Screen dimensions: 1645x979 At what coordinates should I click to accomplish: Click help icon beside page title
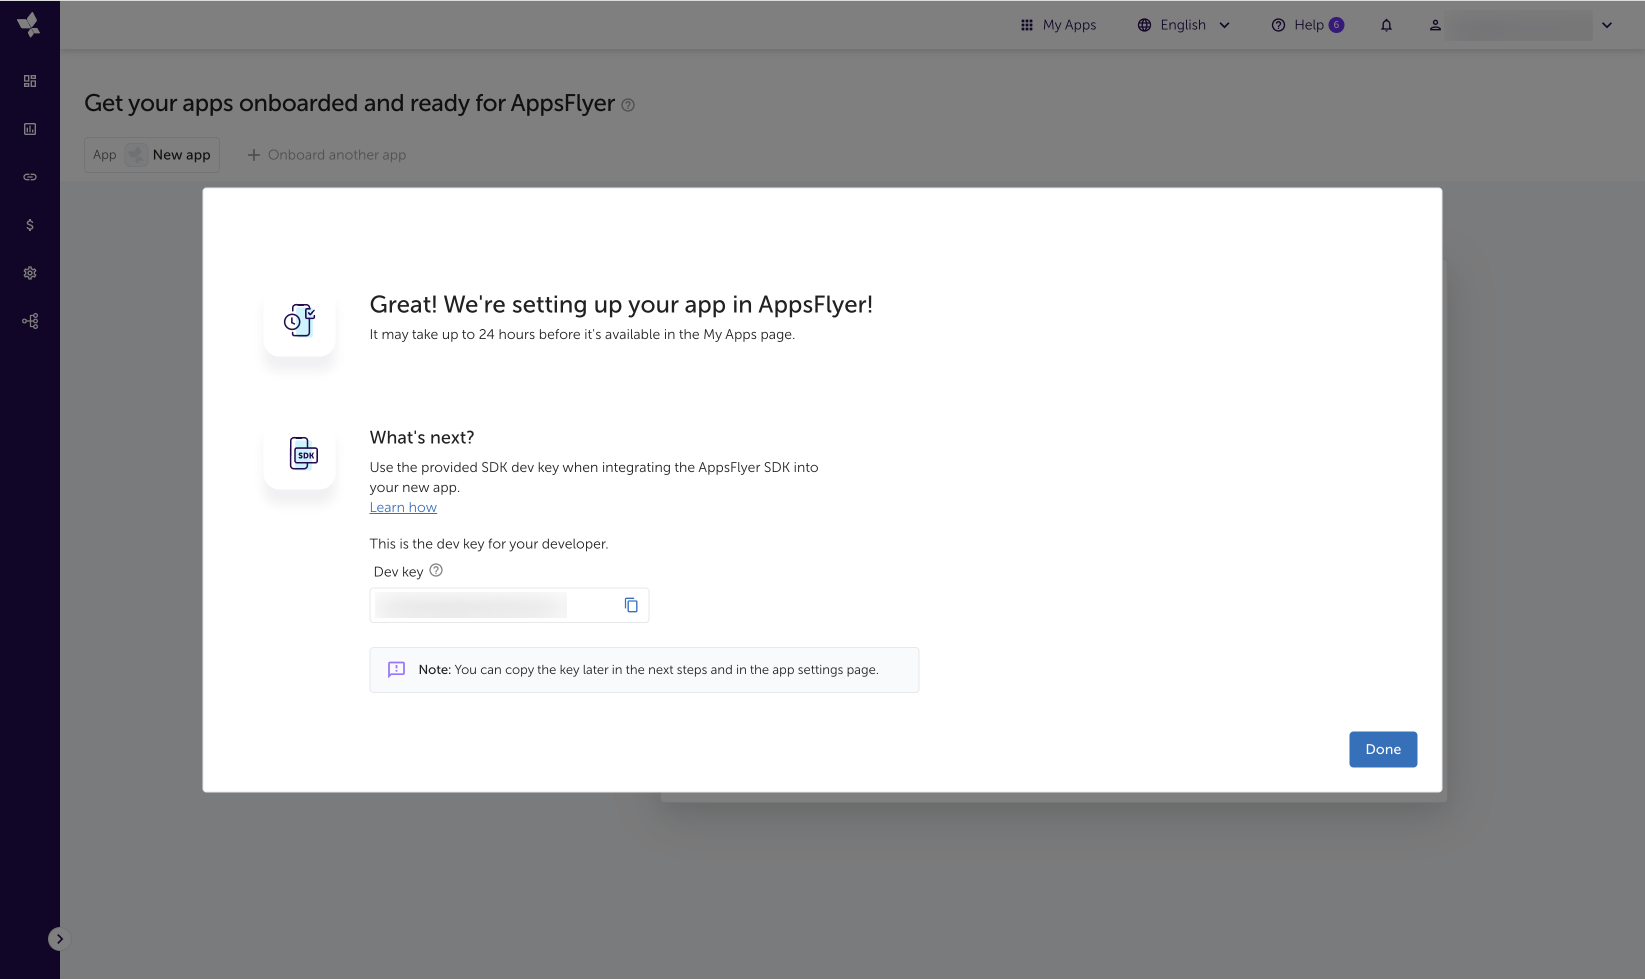[x=628, y=105]
